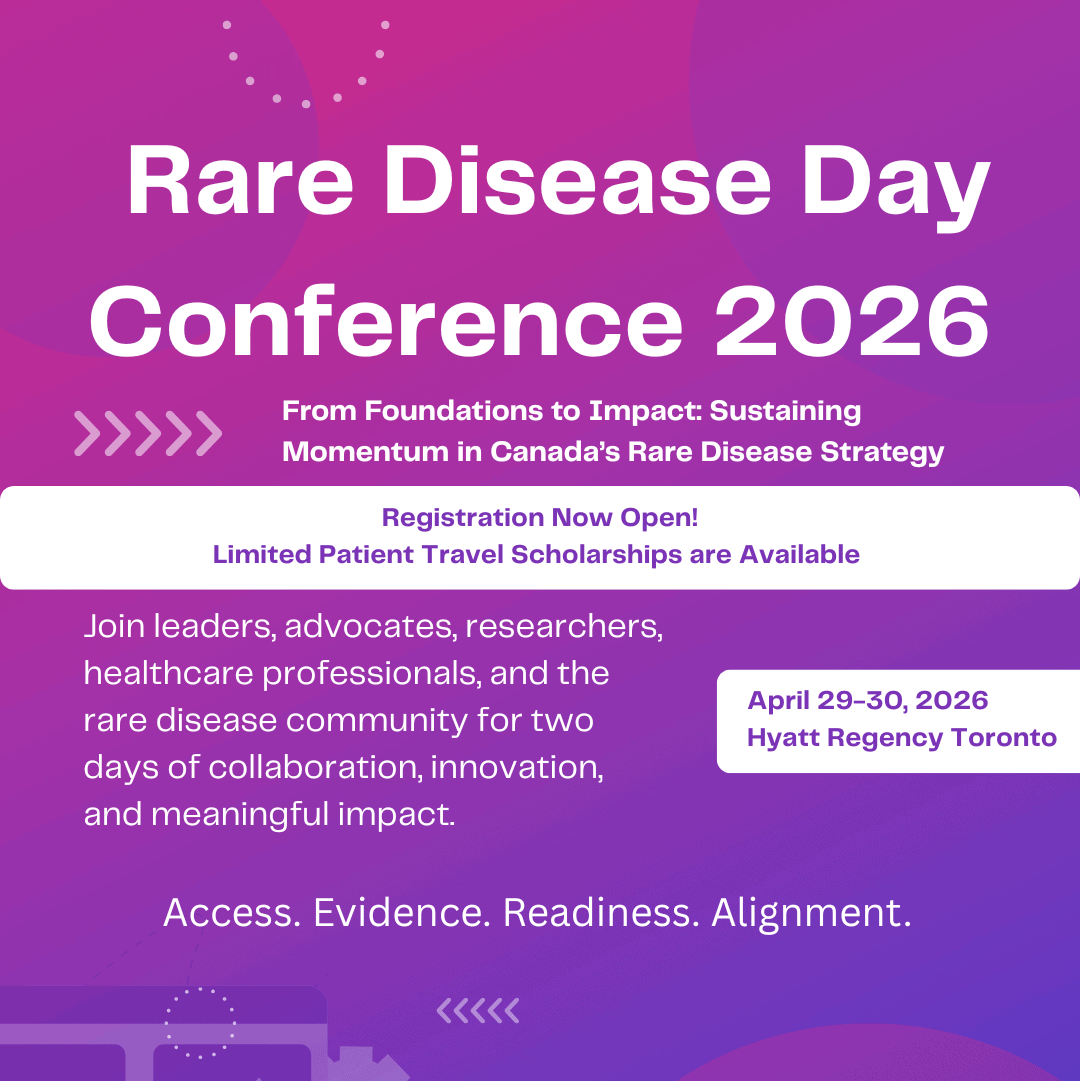Click the "Rare Disease Day" title line
Screen dimensions: 1081x1081
pyautogui.click(x=558, y=185)
